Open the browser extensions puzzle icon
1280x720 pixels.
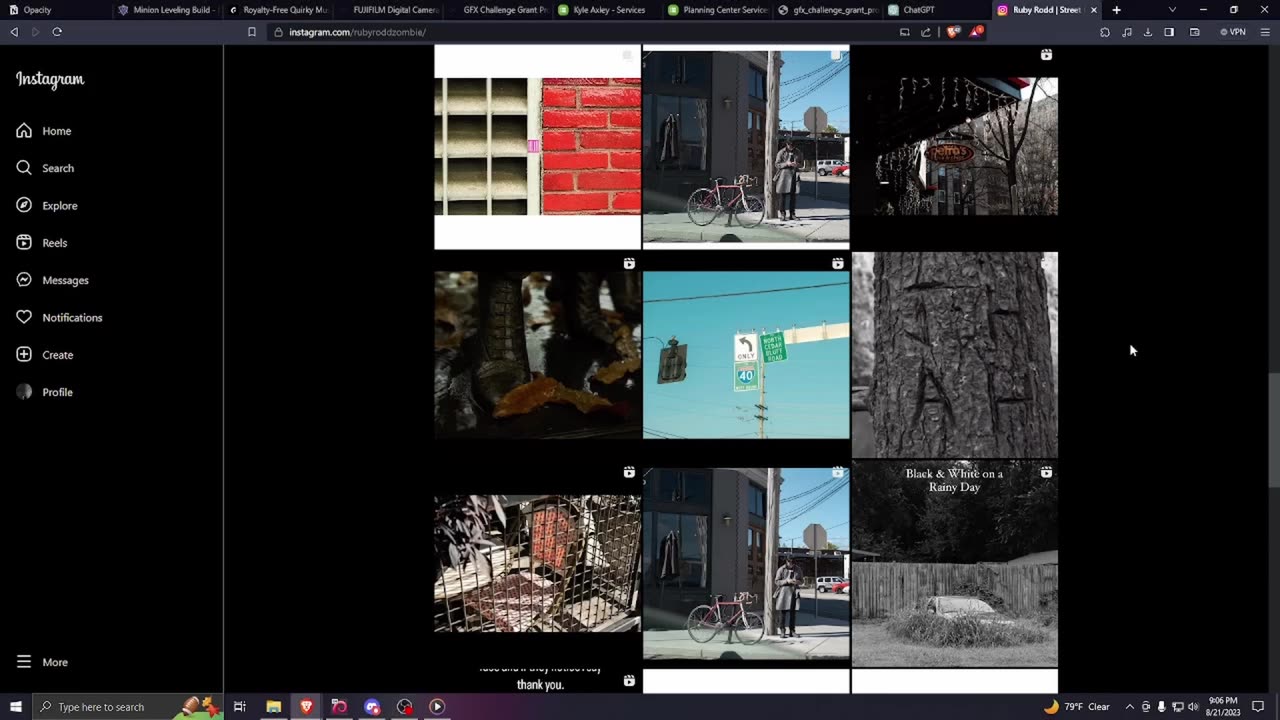[1105, 32]
